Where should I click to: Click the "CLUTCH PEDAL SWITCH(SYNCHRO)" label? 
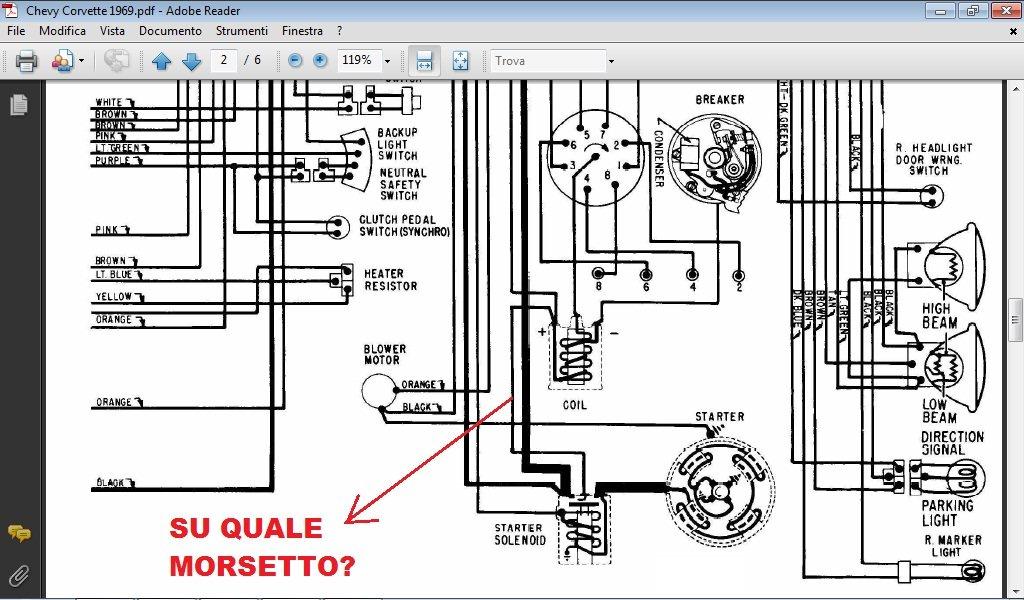click(x=404, y=226)
